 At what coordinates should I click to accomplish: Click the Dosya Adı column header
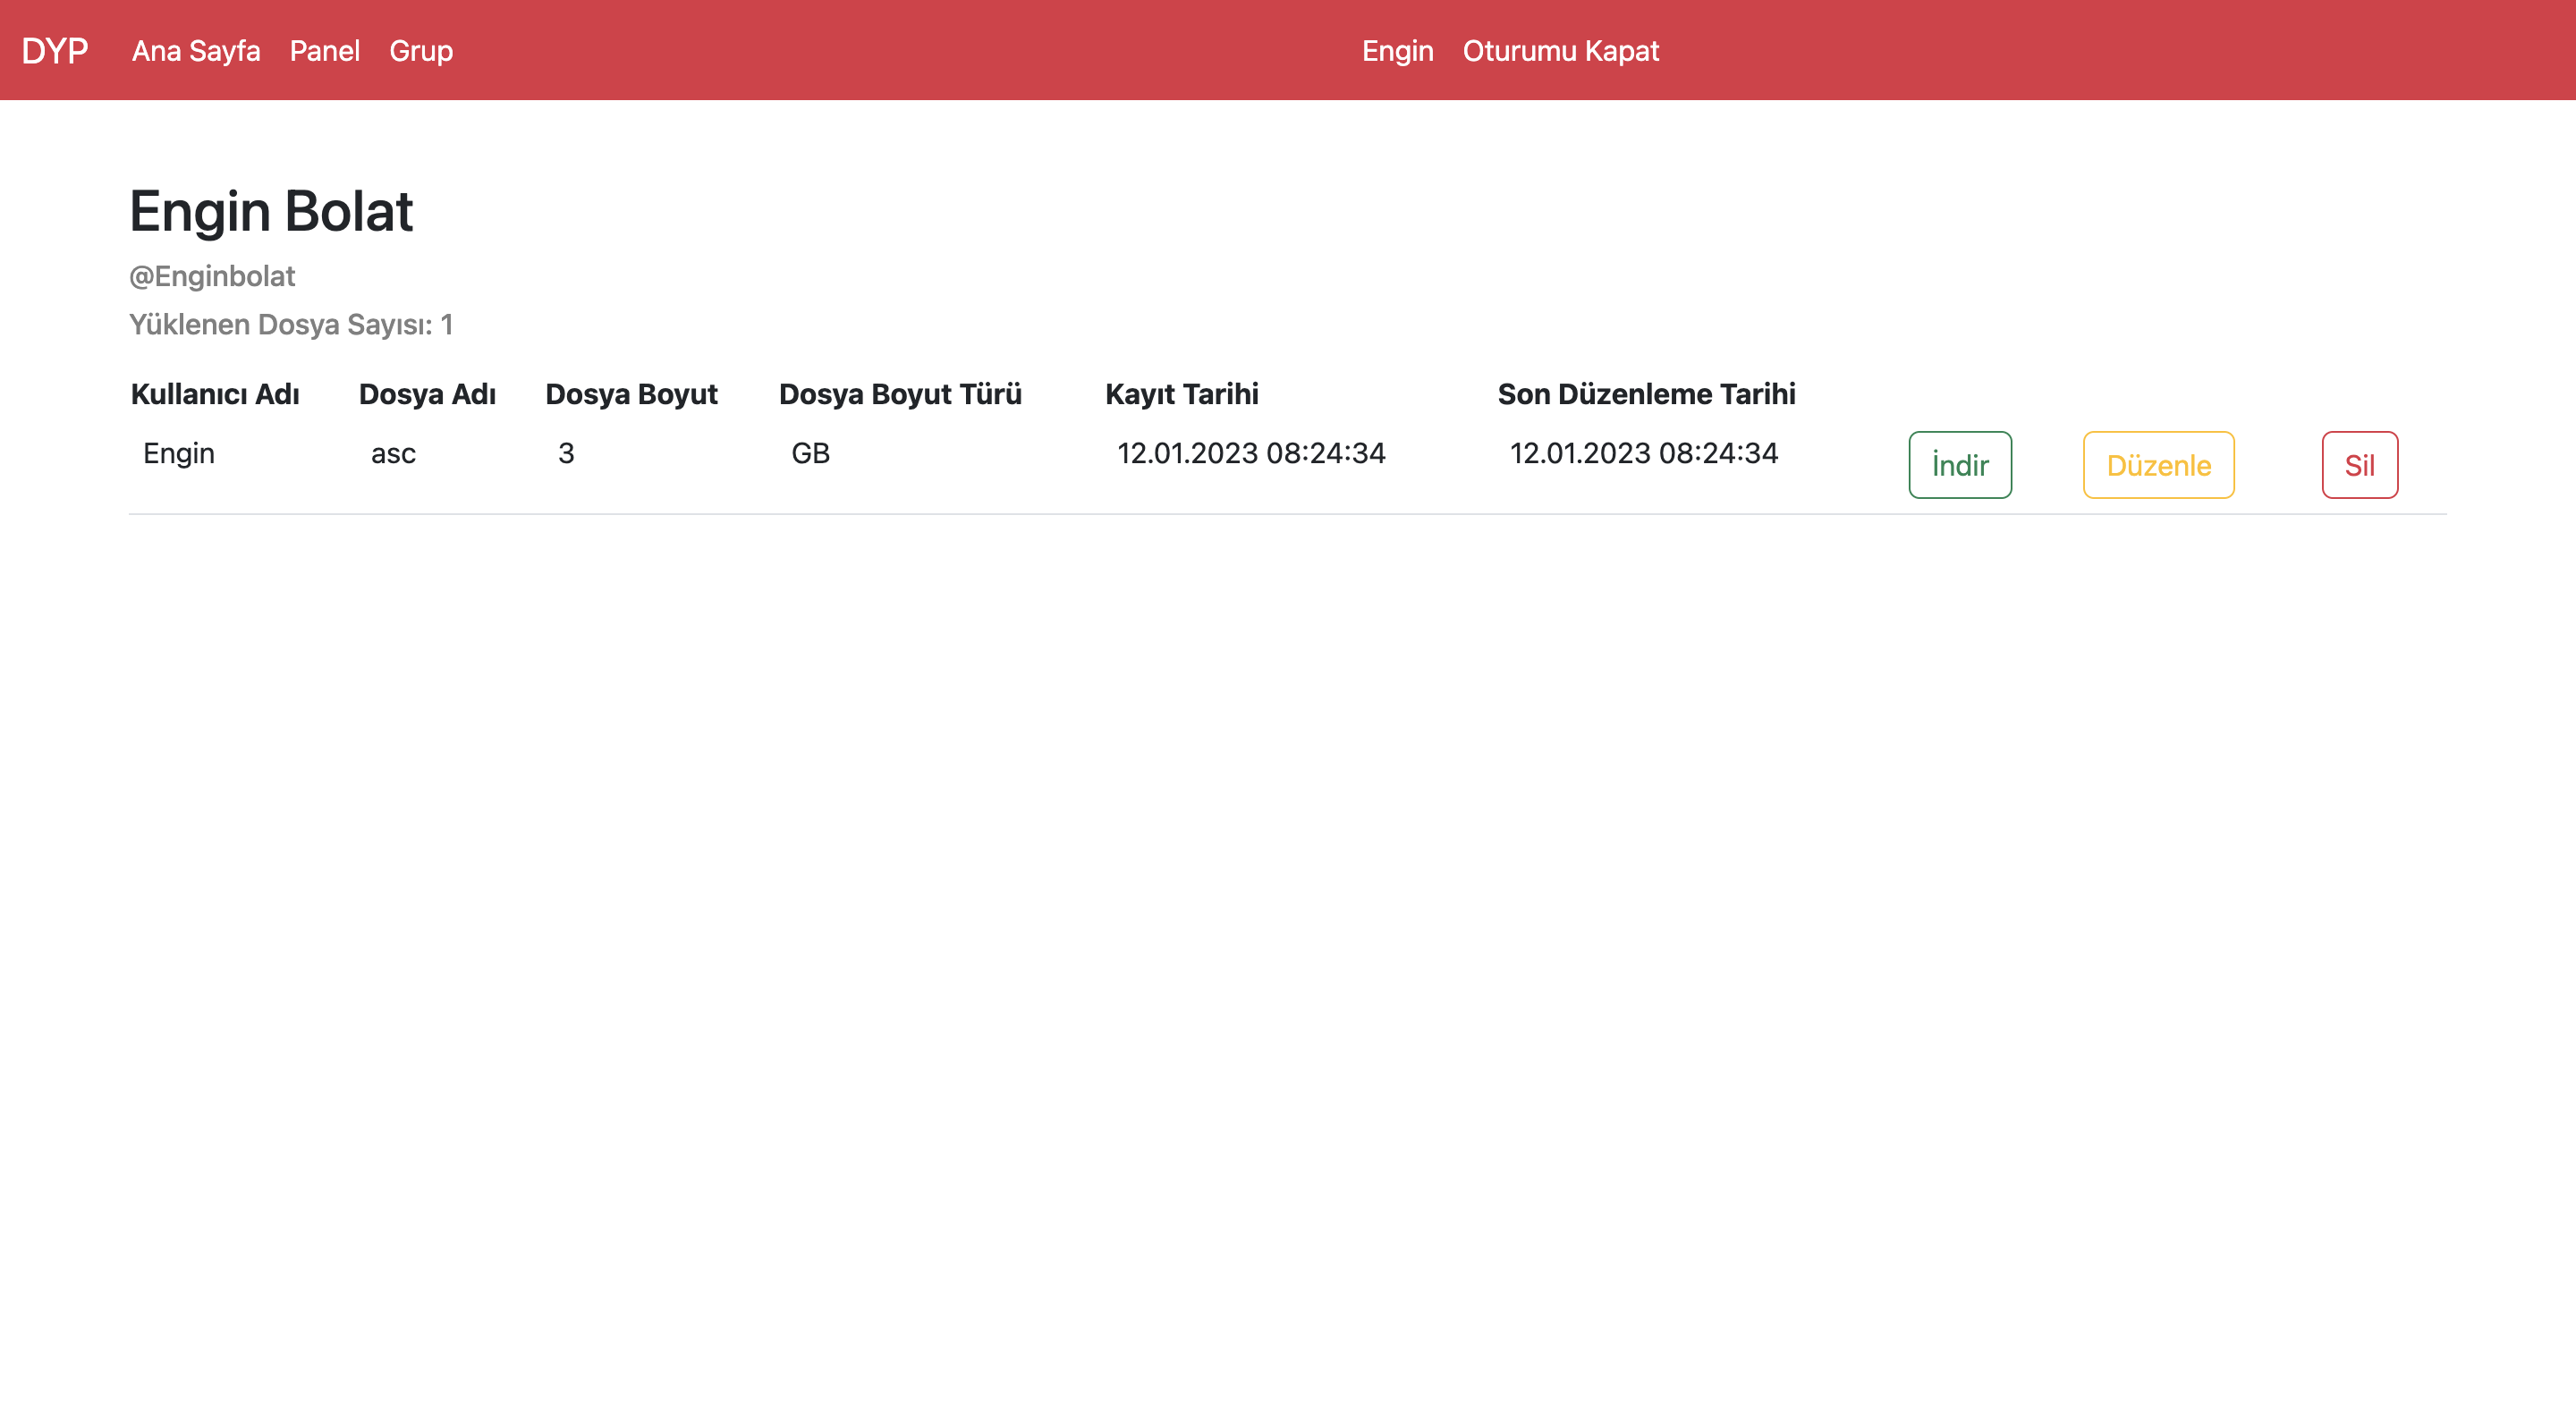[x=427, y=394]
